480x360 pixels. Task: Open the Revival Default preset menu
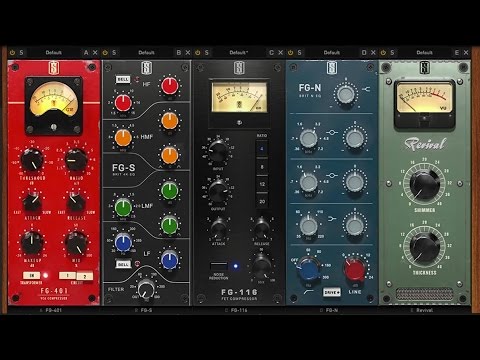[x=424, y=53]
